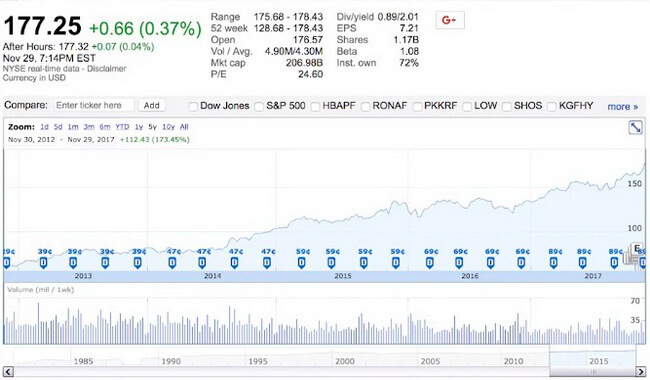Viewport: 650px width, 380px height.
Task: Click the After Hours: 177.32 value
Action: tap(74, 47)
